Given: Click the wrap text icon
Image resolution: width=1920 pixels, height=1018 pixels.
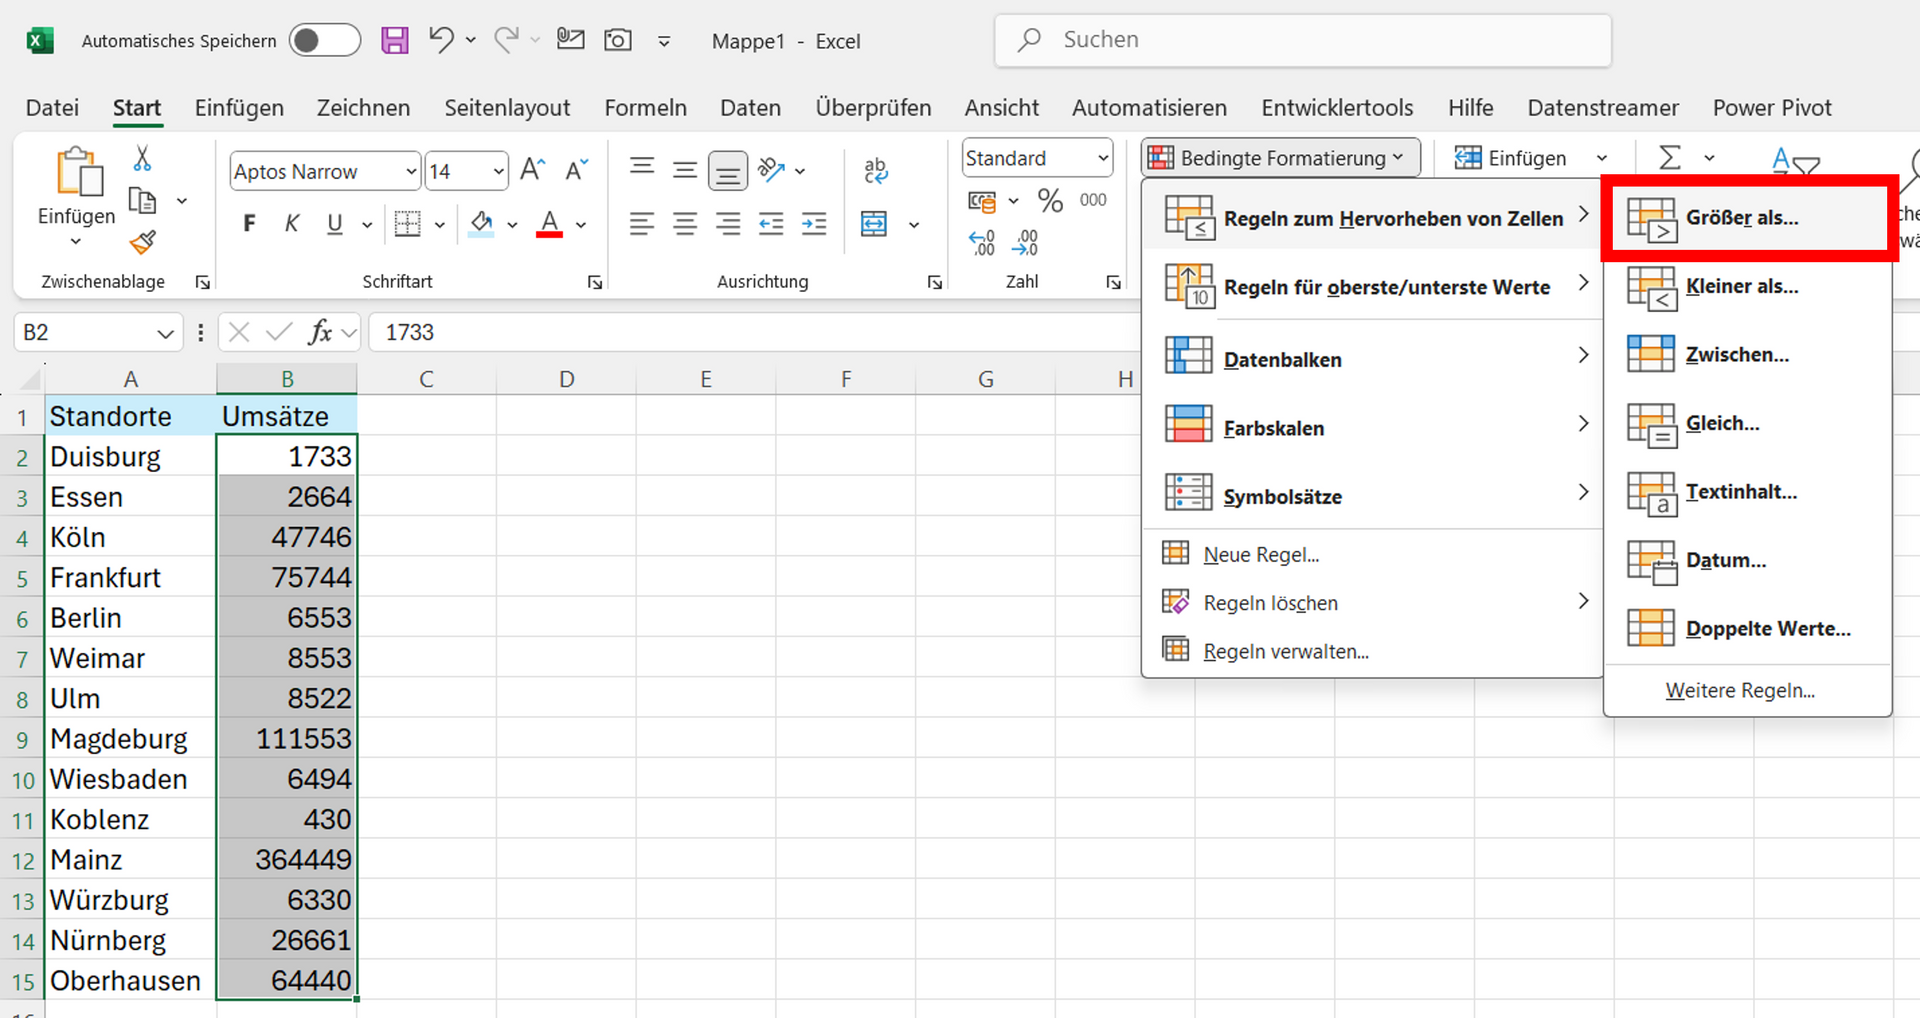Looking at the screenshot, I should tap(876, 170).
